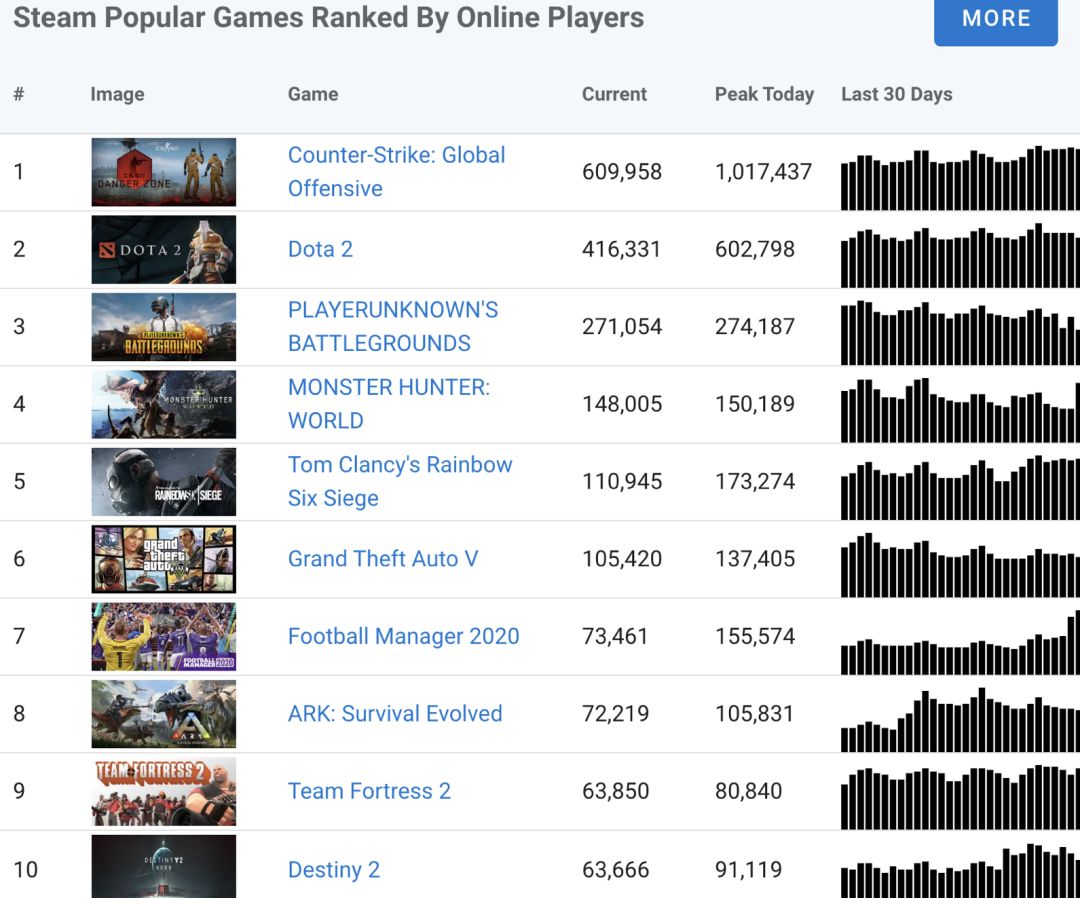Click the 173,274 peak value
The image size is (1080, 898).
pyautogui.click(x=755, y=481)
